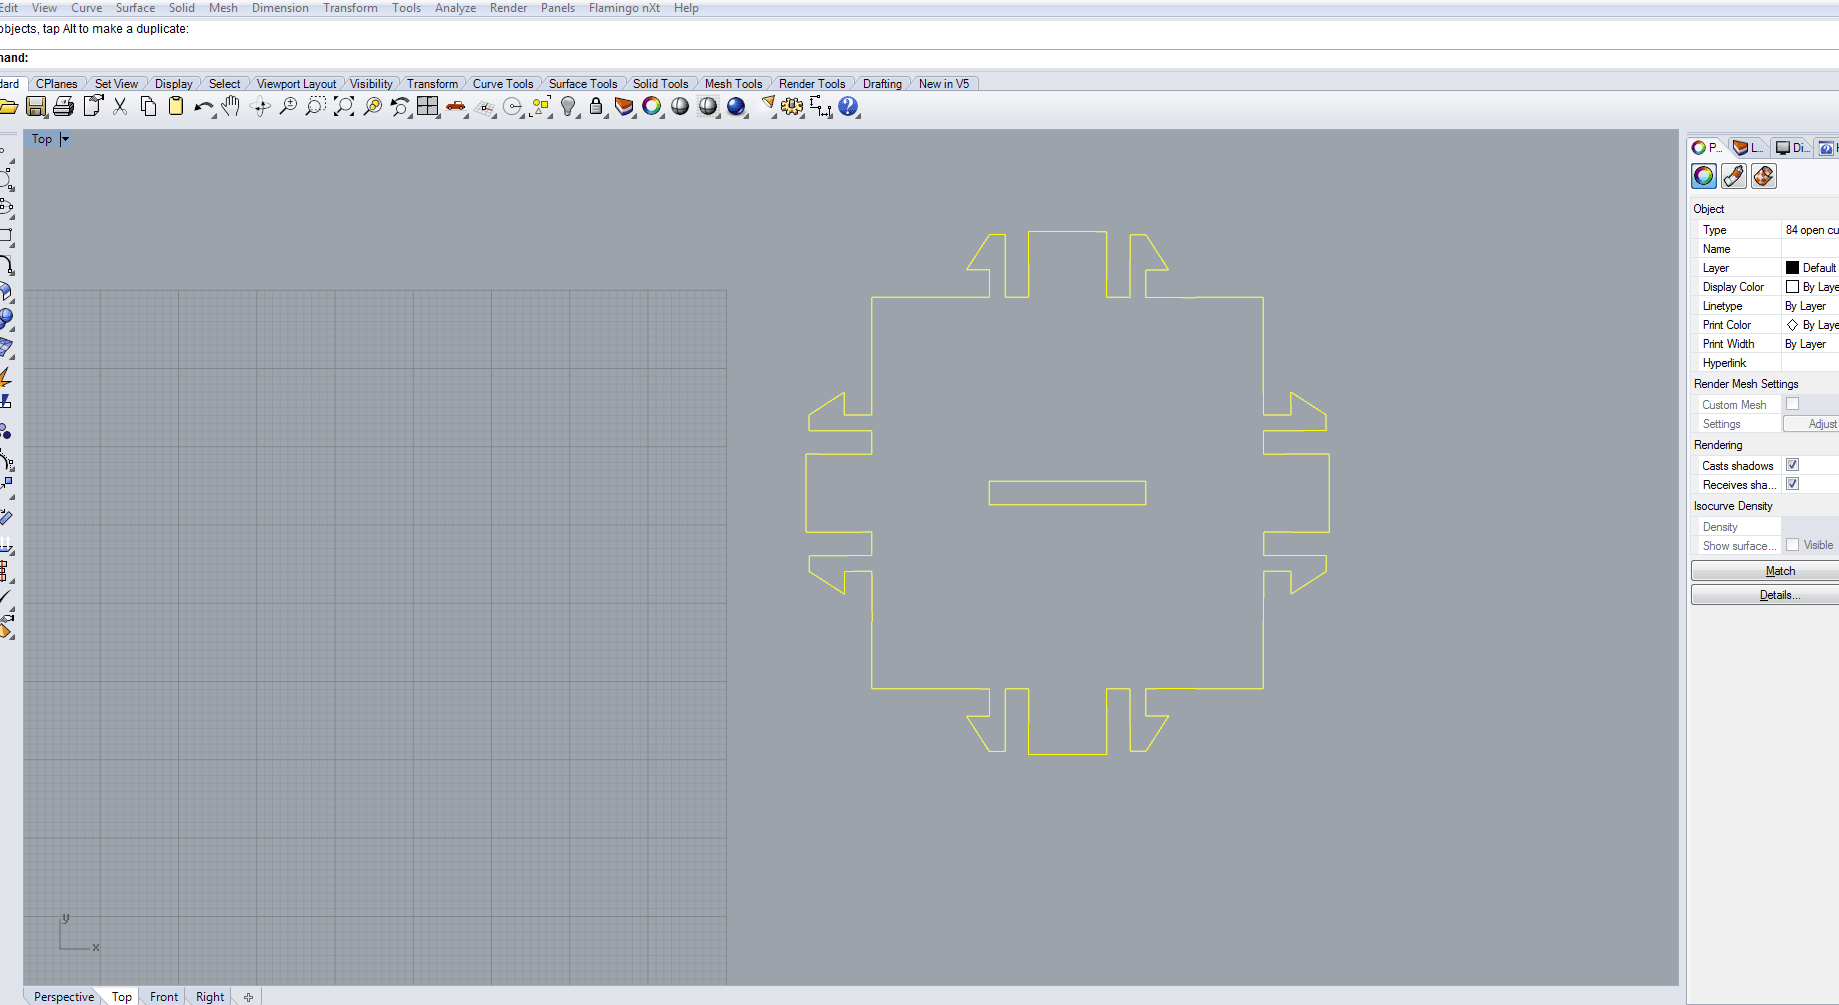Click the blue Help question mark icon

coord(848,106)
